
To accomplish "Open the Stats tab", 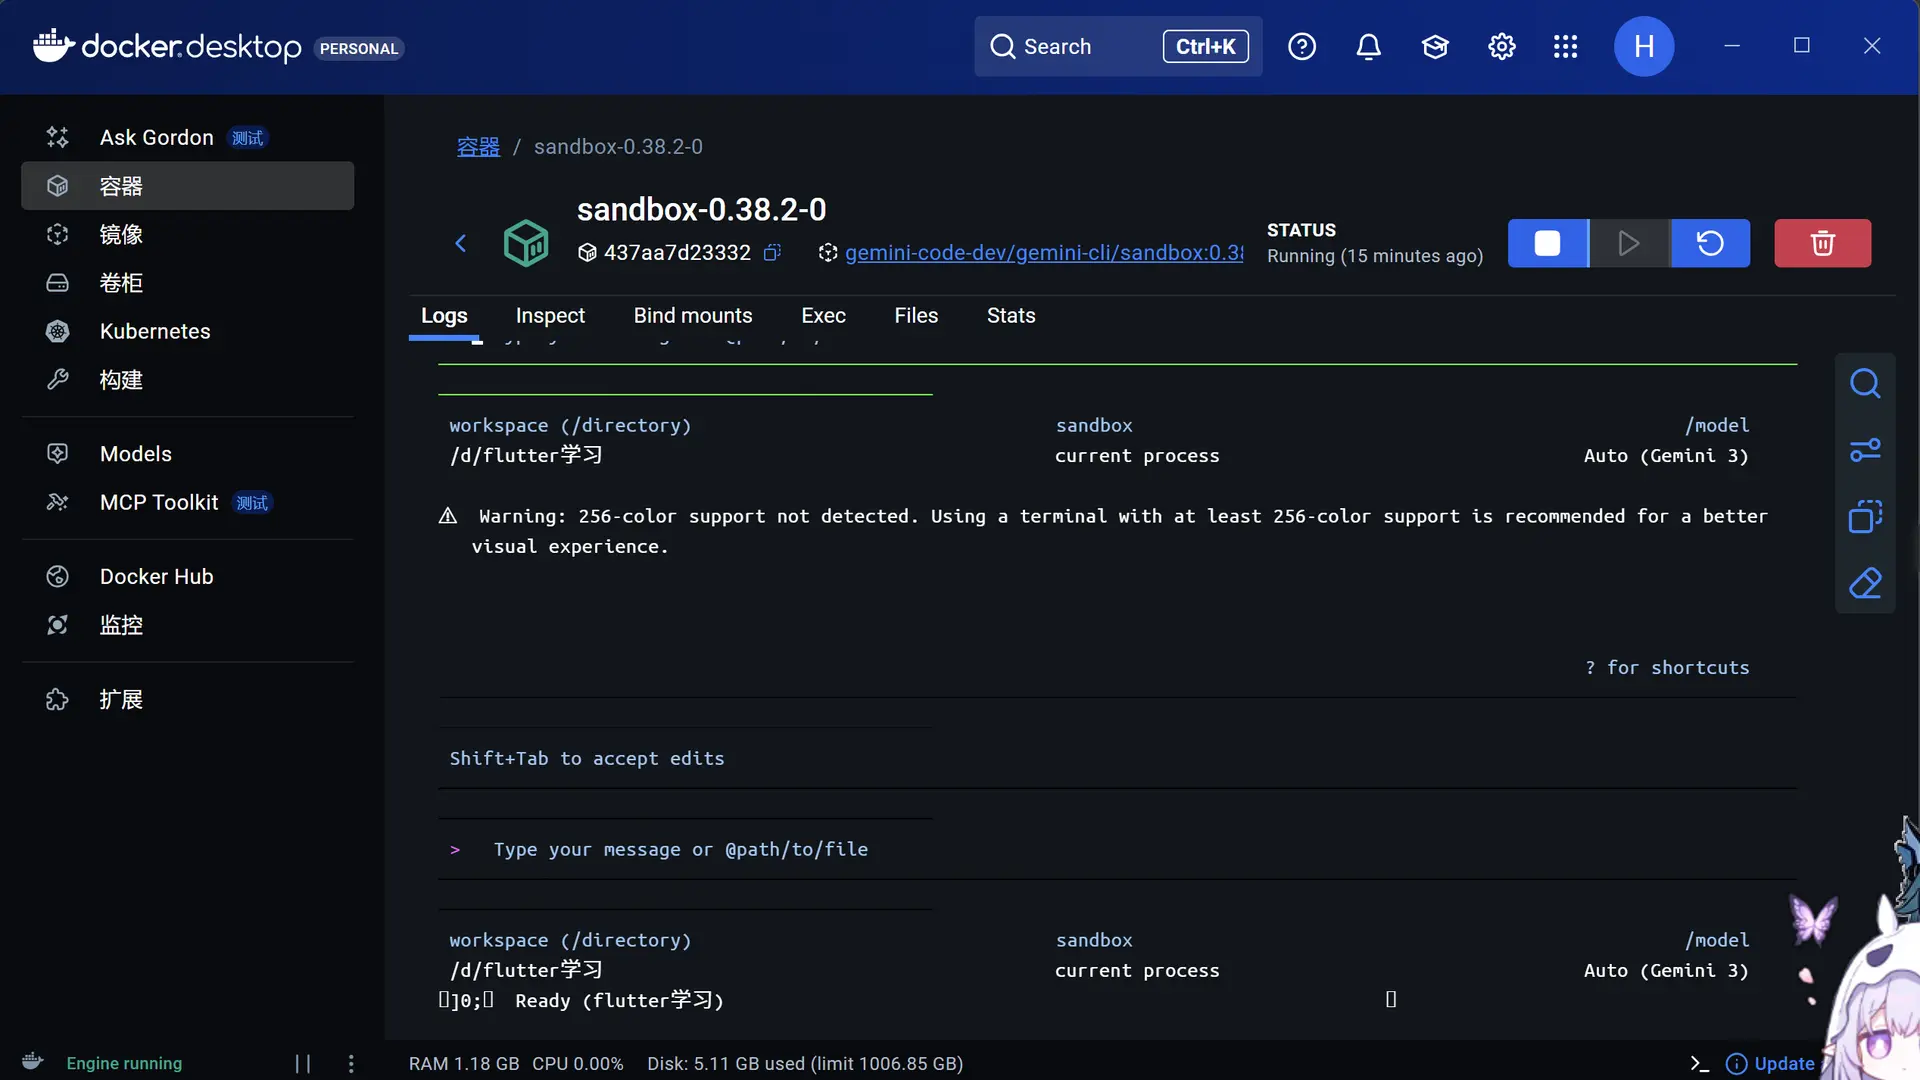I will pos(1011,316).
